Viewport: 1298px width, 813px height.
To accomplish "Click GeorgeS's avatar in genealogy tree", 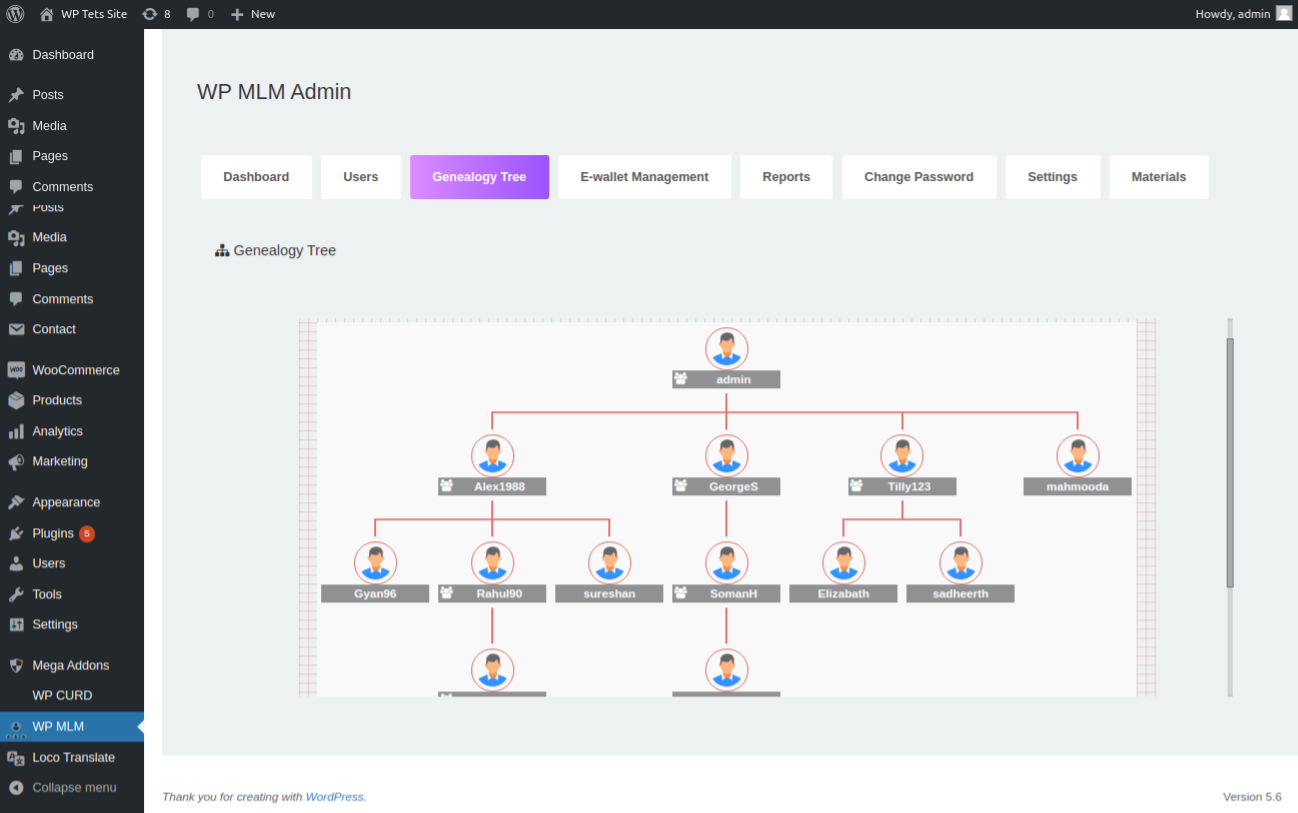I will point(726,455).
